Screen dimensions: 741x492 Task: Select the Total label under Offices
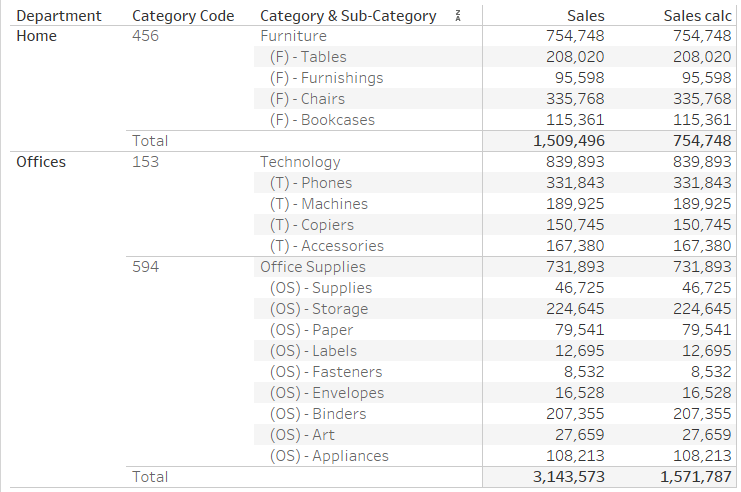150,476
